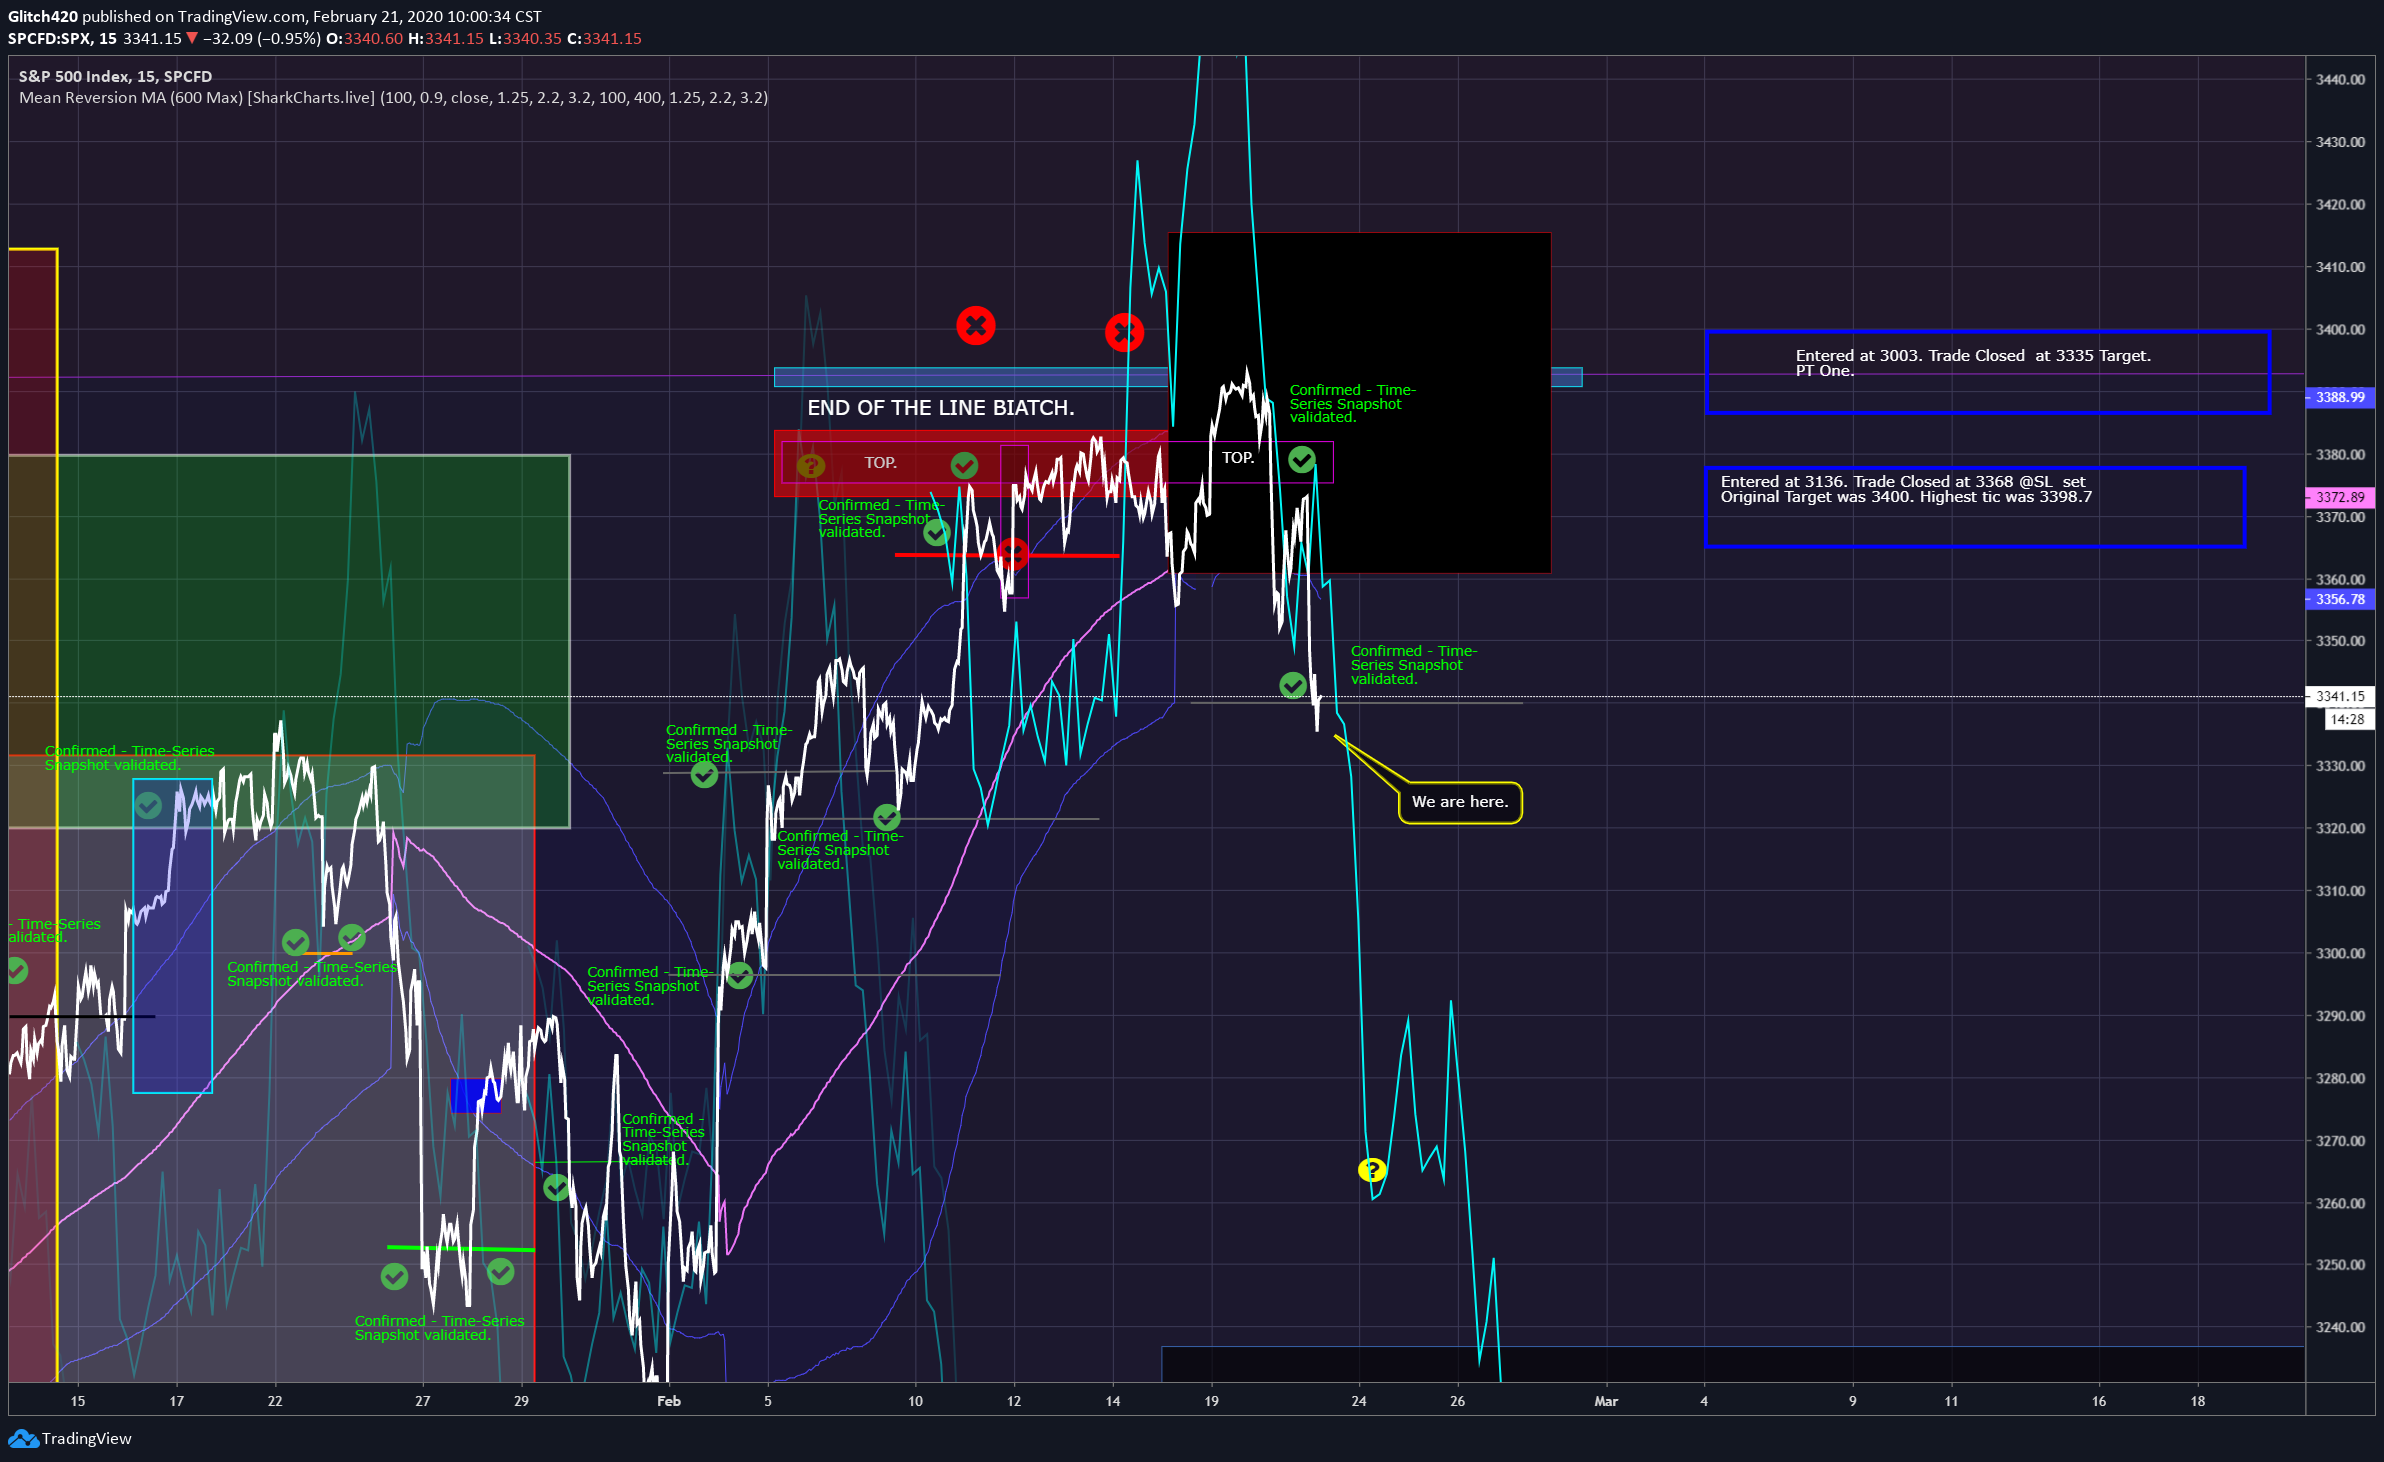The height and width of the screenshot is (1462, 2384).
Task: Click the Feb label on the time axis
Action: (669, 1401)
